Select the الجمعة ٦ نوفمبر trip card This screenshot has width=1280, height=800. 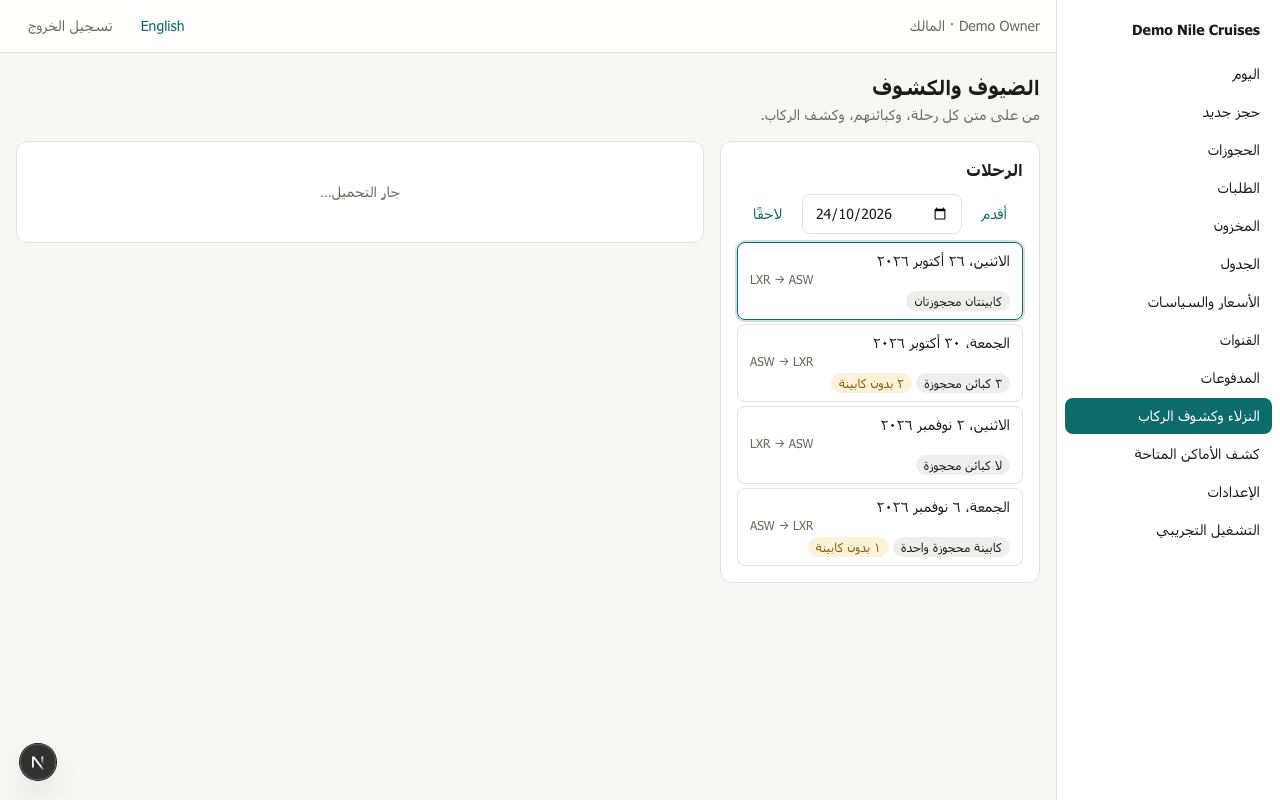[880, 527]
